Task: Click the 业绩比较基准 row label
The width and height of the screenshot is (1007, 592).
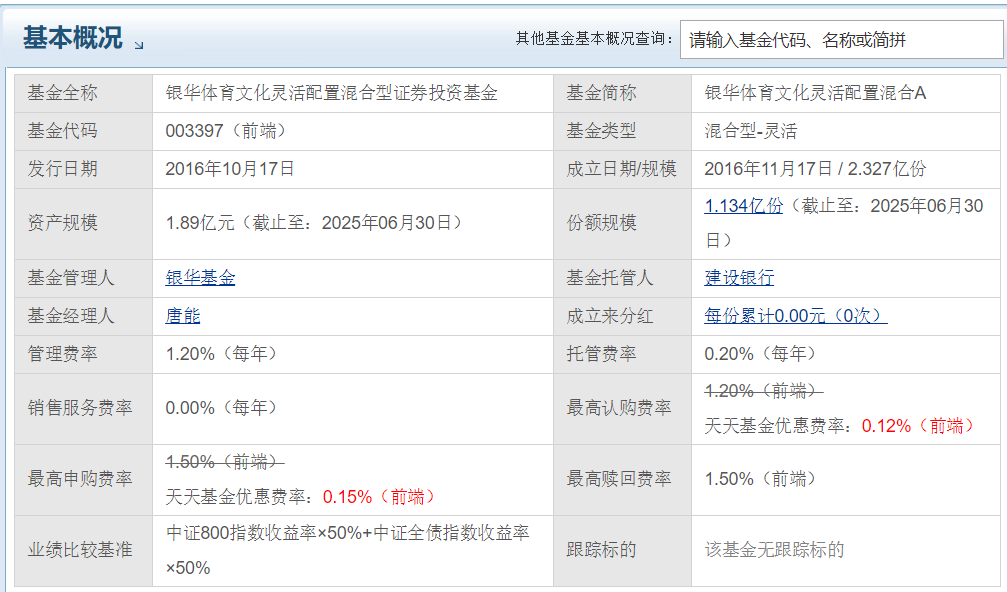Action: (80, 550)
